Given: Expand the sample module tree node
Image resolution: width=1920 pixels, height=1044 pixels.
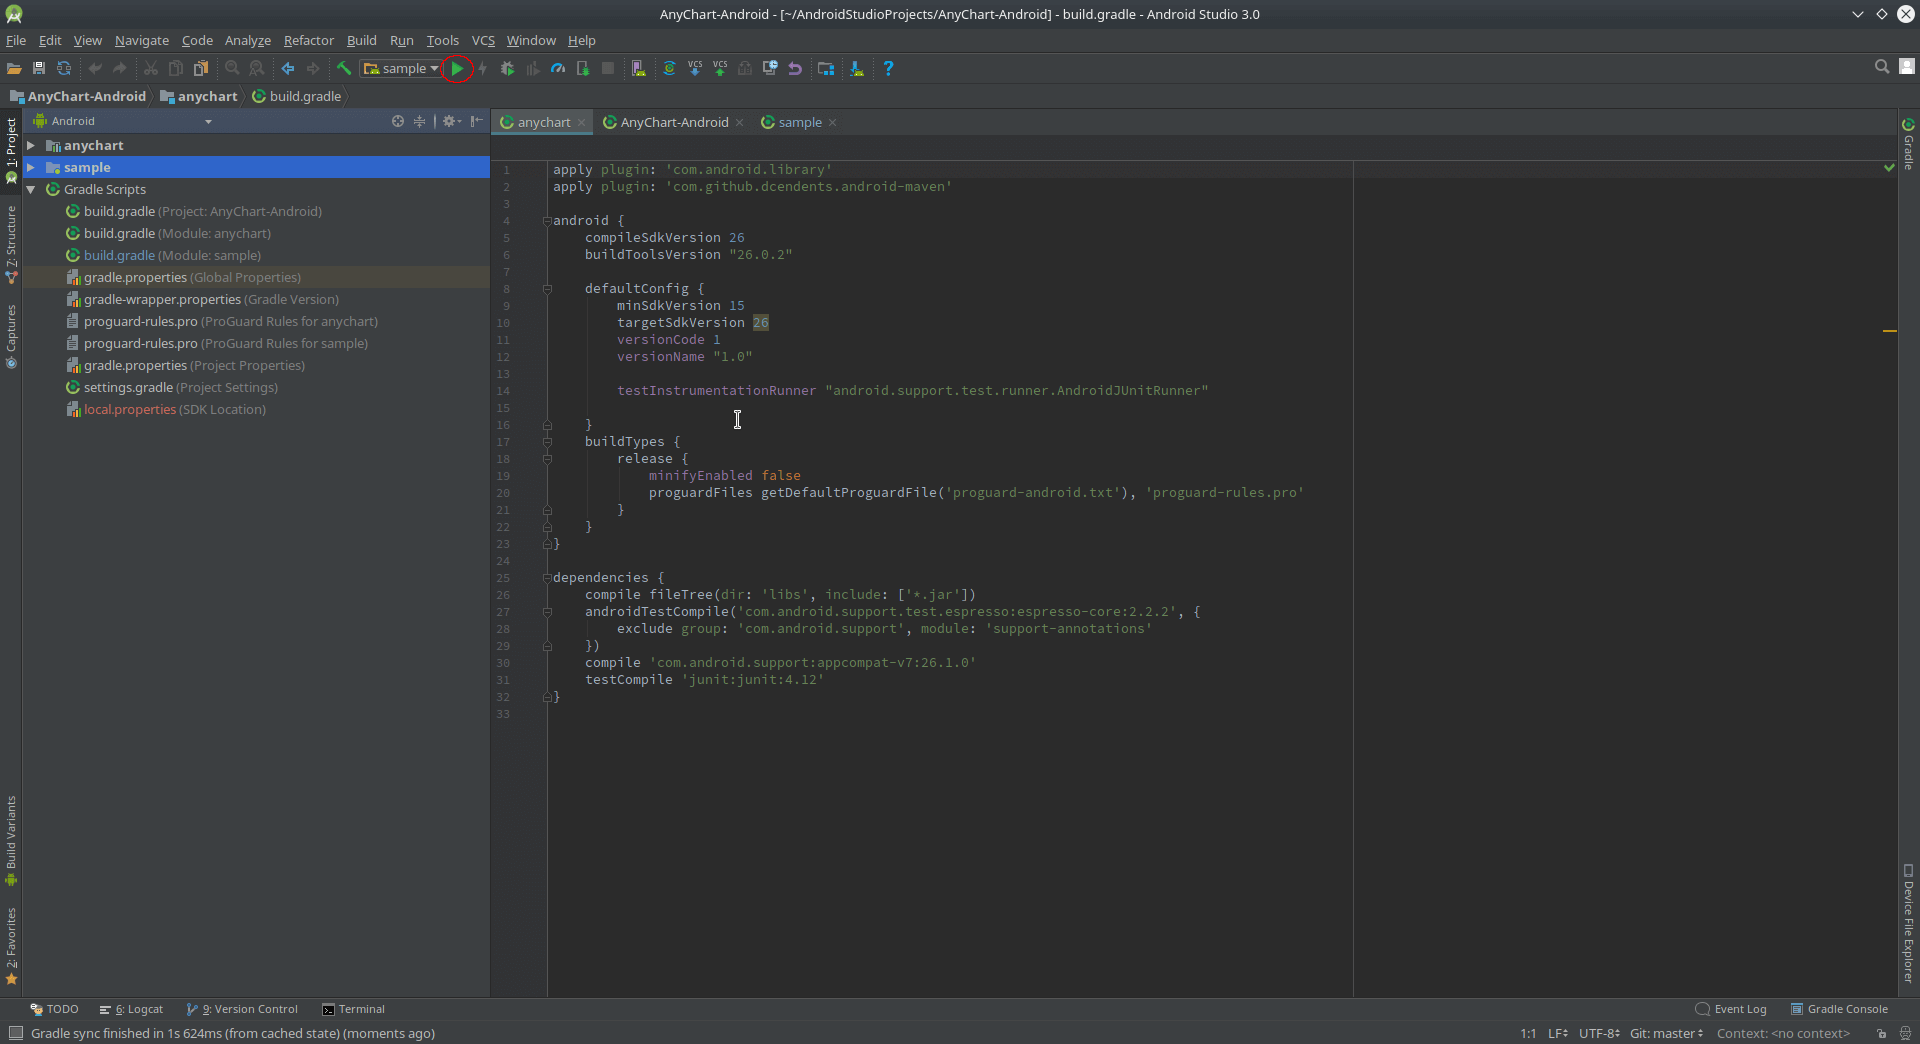Looking at the screenshot, I should (x=31, y=167).
